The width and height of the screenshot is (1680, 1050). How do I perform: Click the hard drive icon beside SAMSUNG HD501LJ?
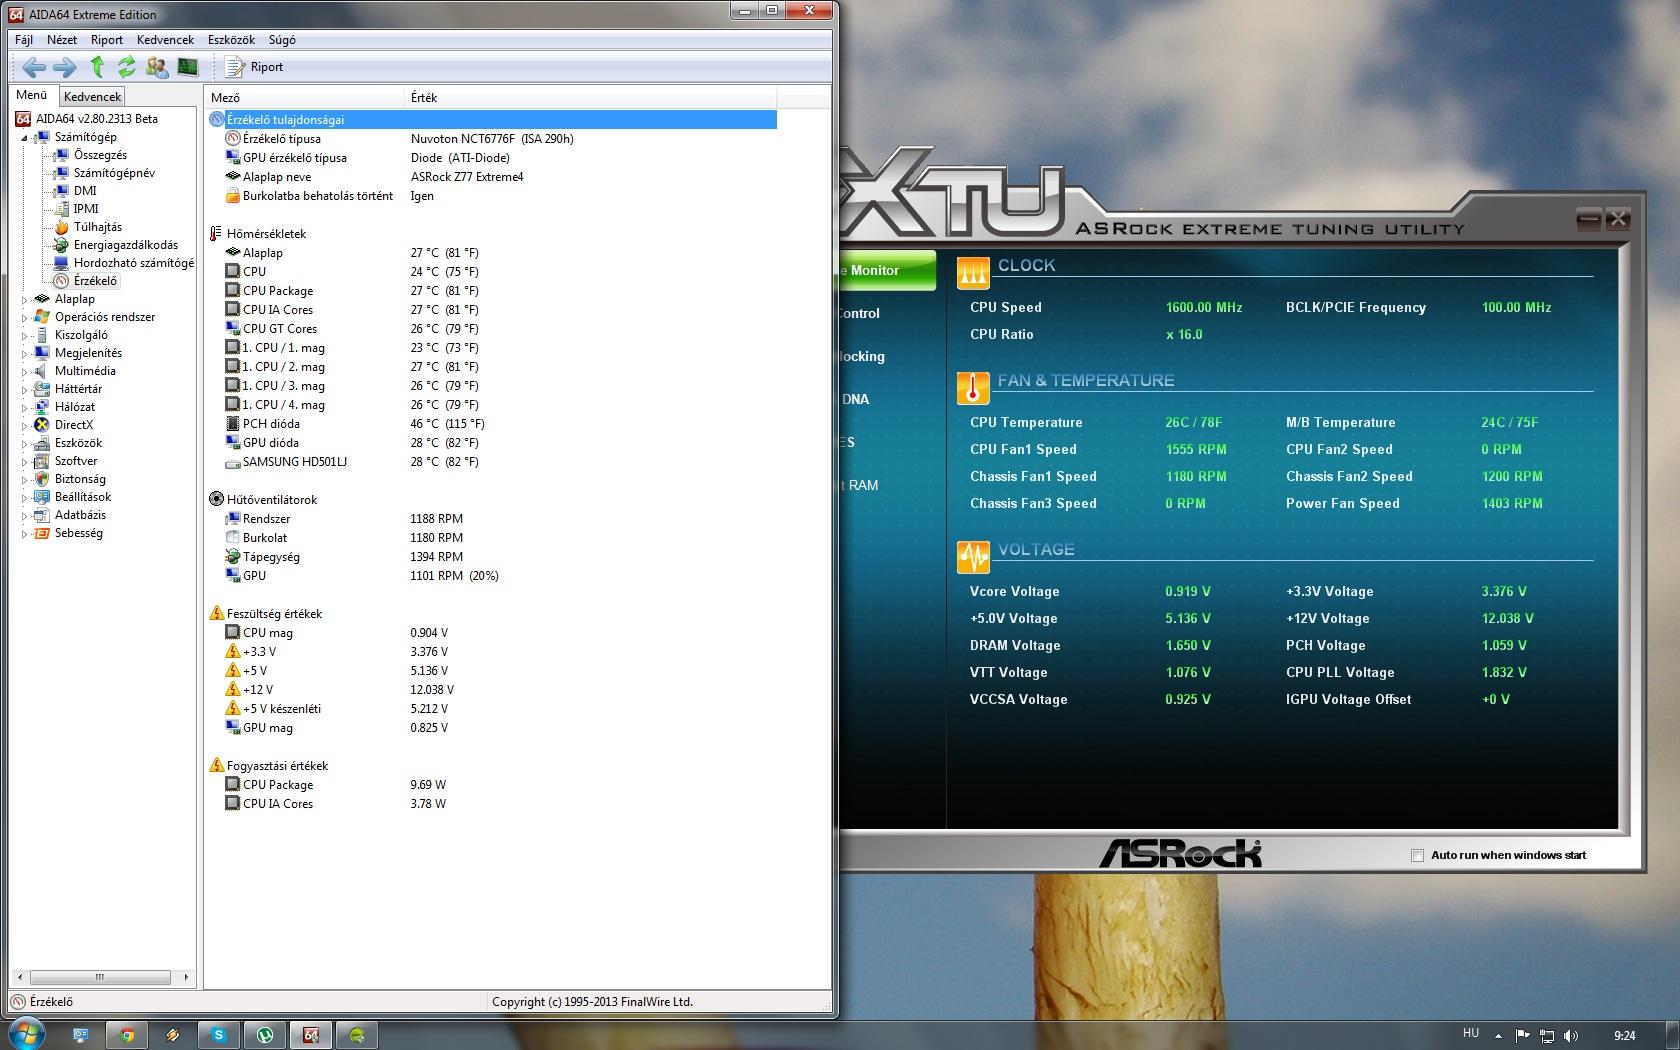[232, 462]
